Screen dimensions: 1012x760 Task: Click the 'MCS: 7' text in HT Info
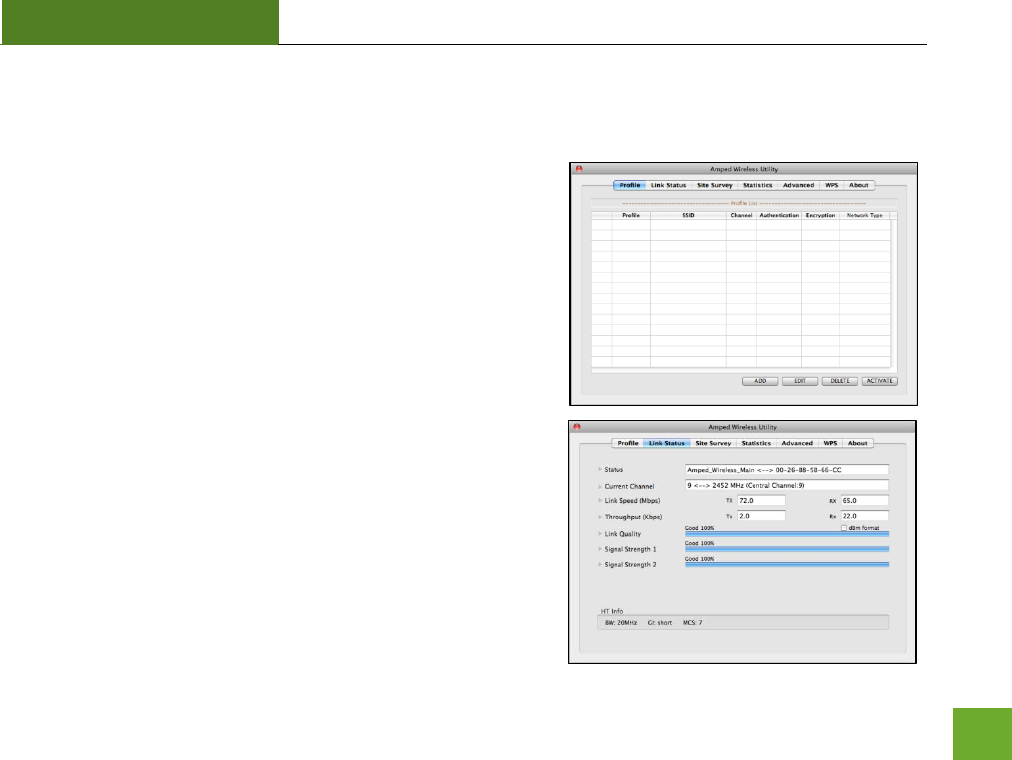[x=693, y=623]
